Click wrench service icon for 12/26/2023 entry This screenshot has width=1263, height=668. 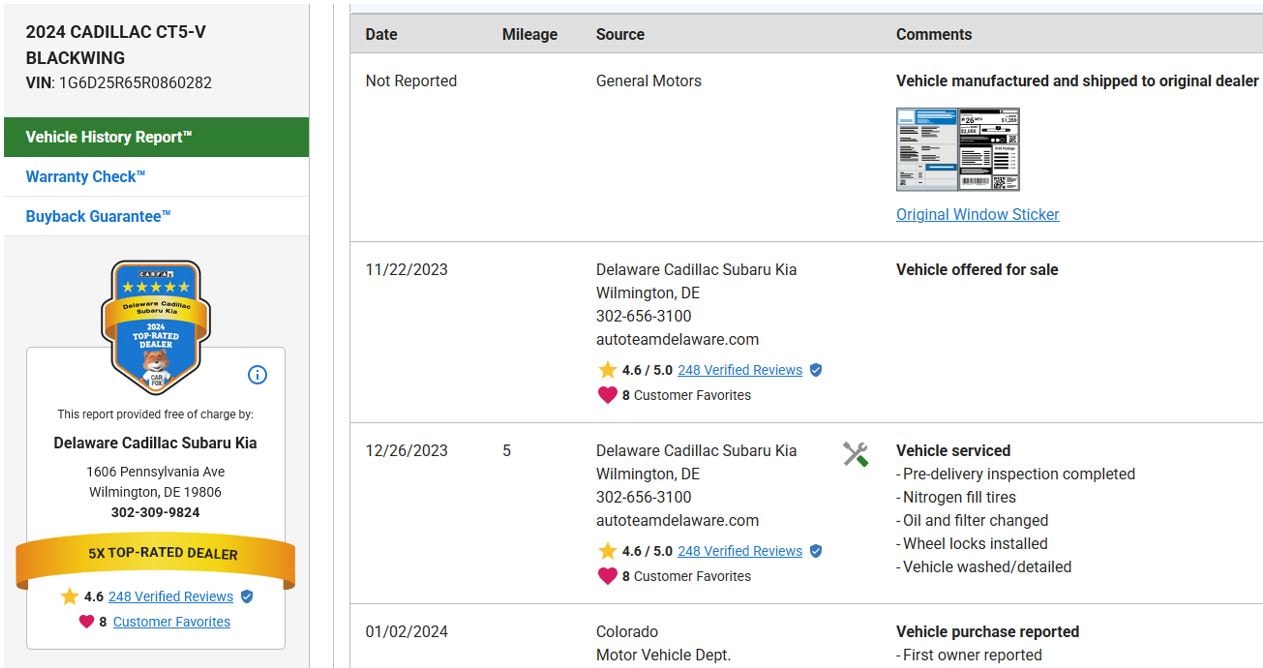coord(855,455)
